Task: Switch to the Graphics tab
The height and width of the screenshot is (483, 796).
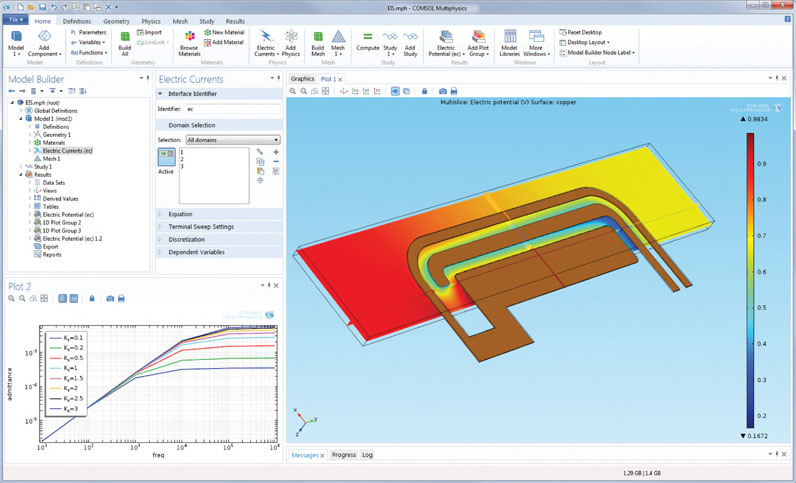Action: [303, 79]
